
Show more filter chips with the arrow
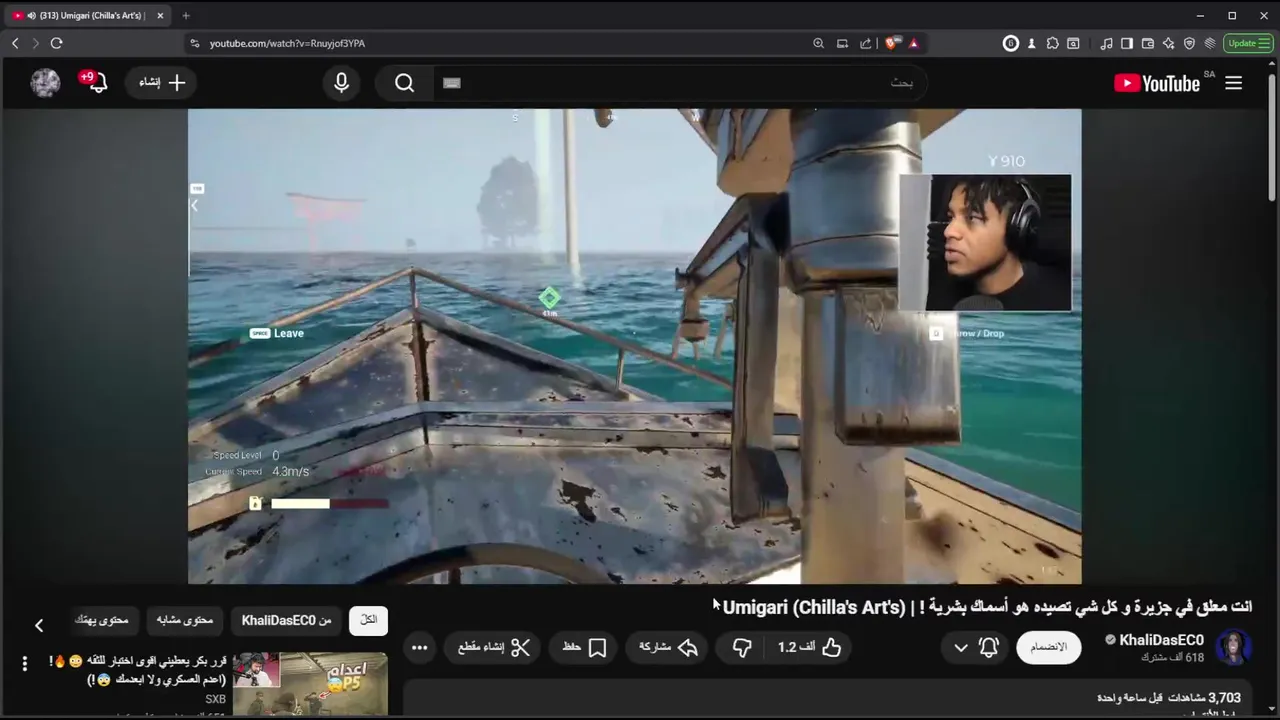pos(39,625)
